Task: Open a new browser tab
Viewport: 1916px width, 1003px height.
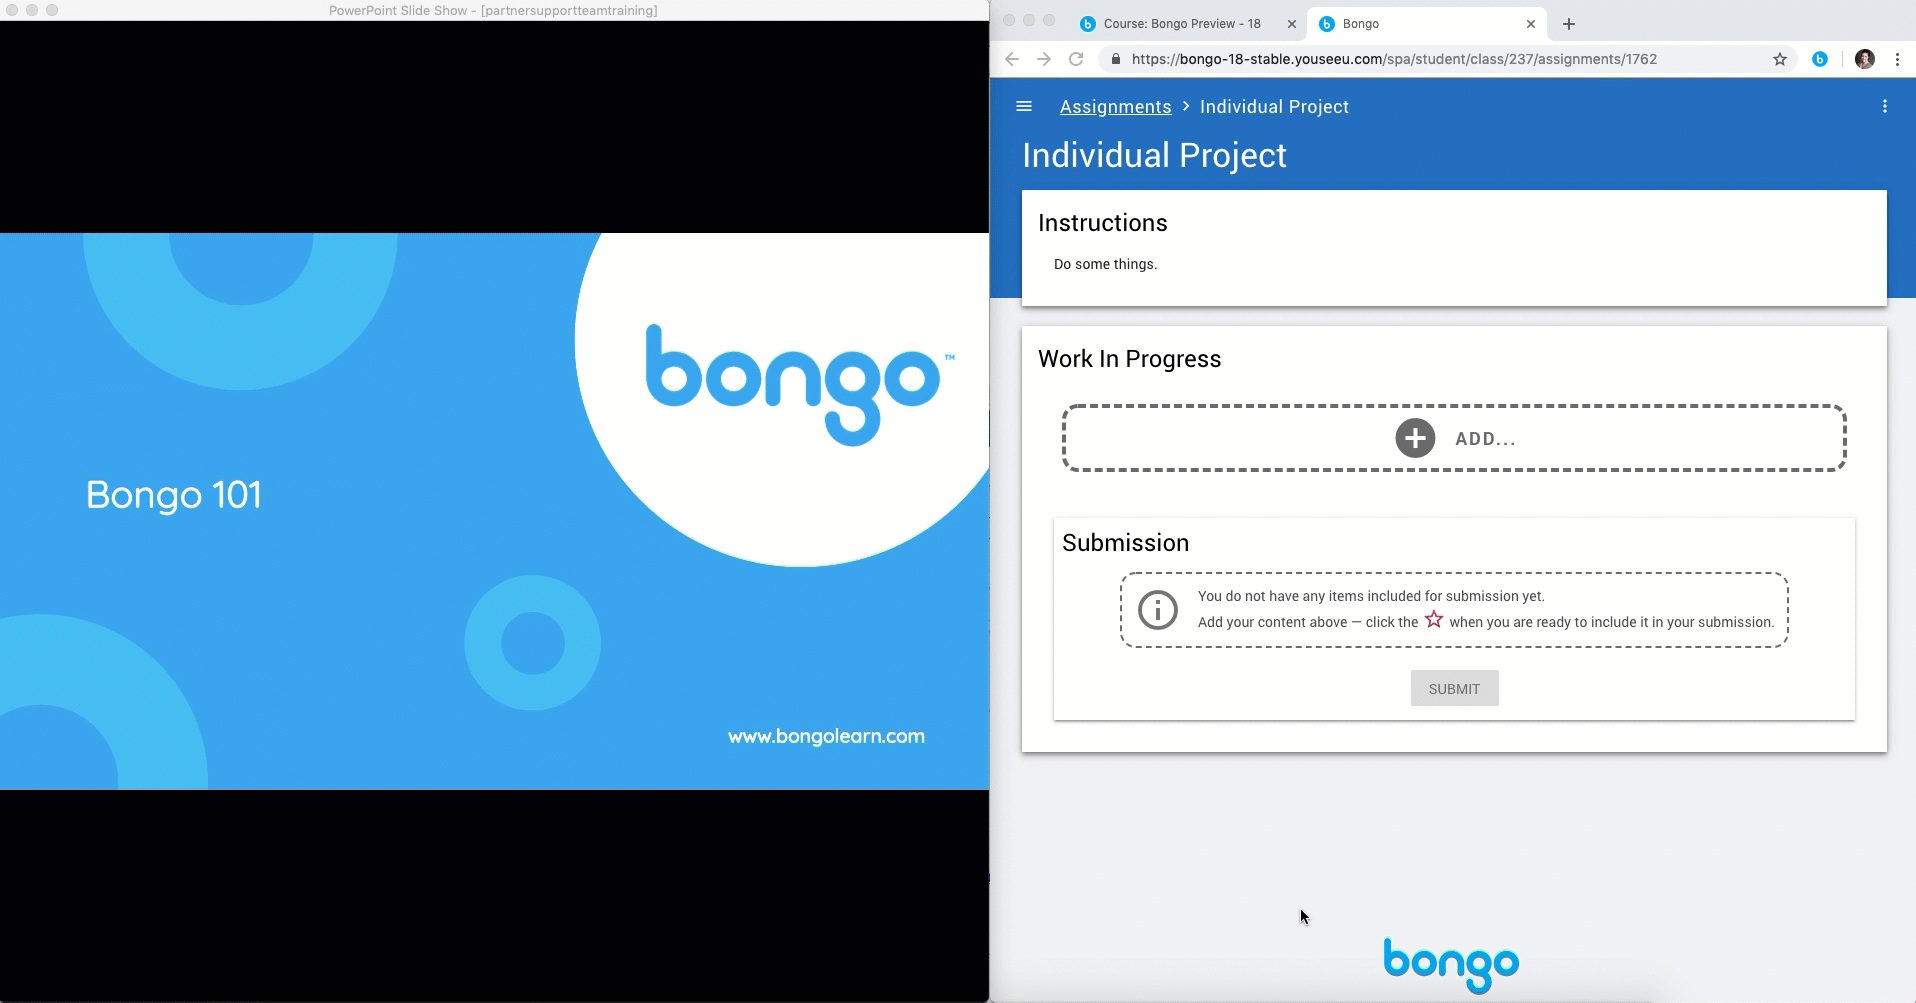Action: tap(1568, 24)
